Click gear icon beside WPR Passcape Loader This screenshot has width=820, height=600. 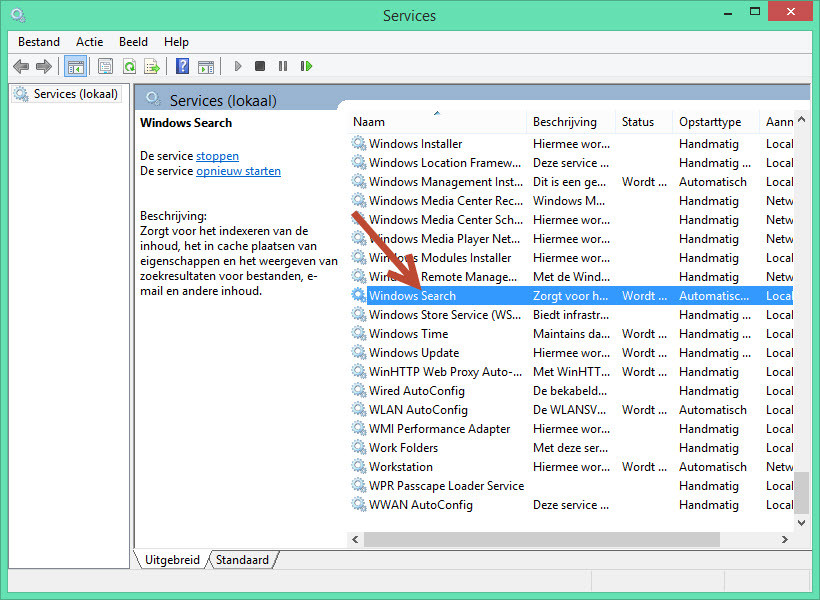click(359, 485)
